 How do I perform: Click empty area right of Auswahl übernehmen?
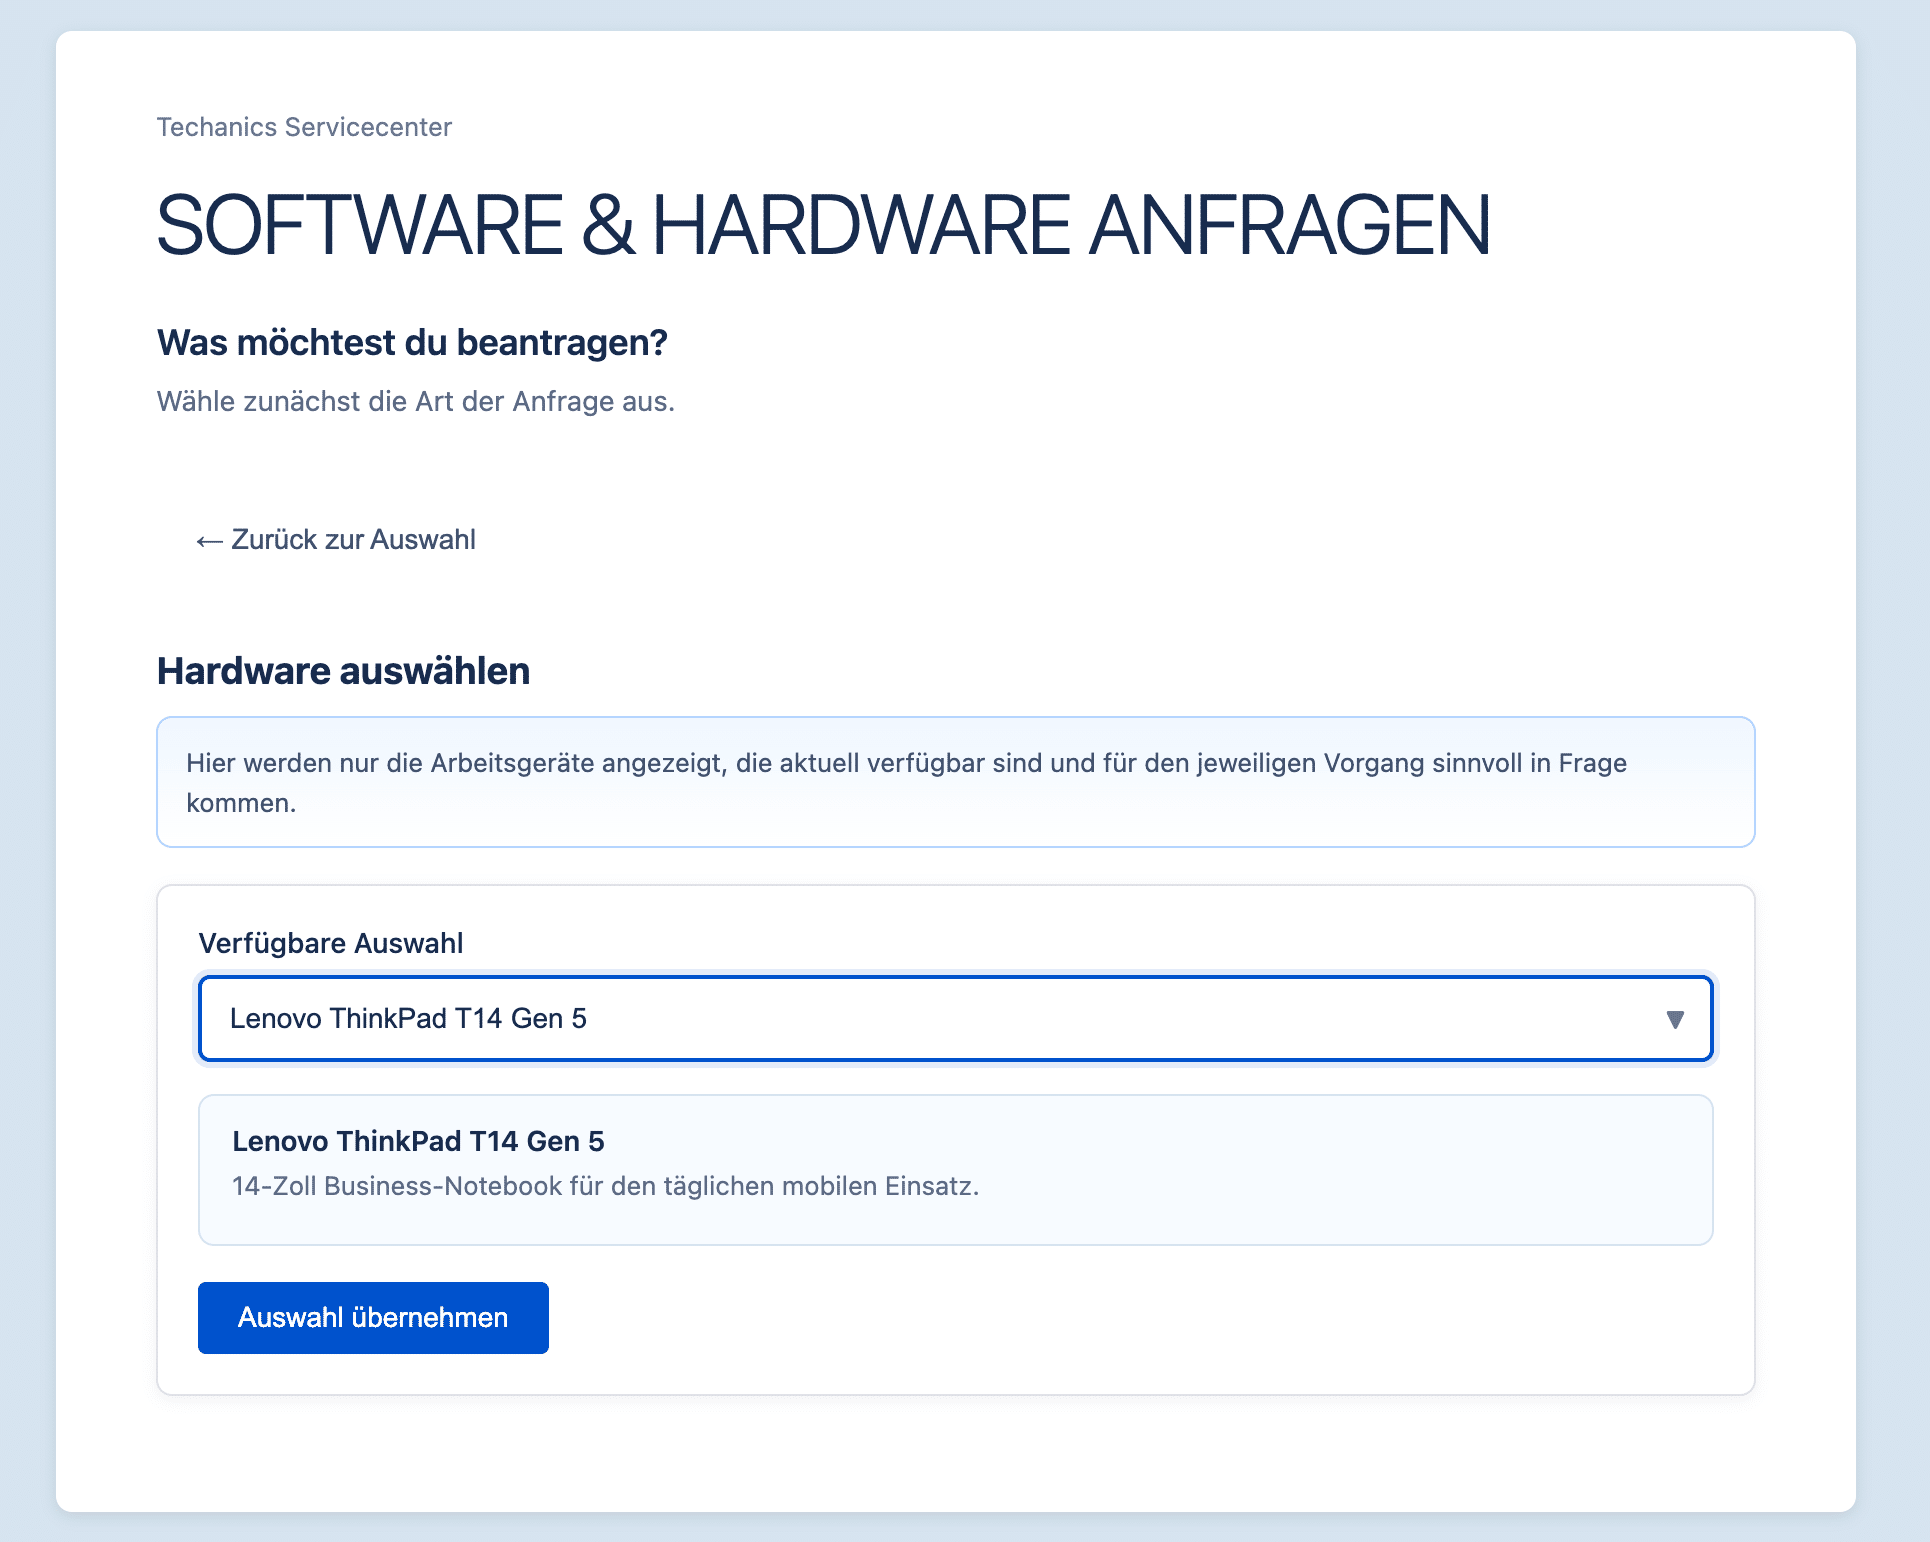tap(1100, 1318)
